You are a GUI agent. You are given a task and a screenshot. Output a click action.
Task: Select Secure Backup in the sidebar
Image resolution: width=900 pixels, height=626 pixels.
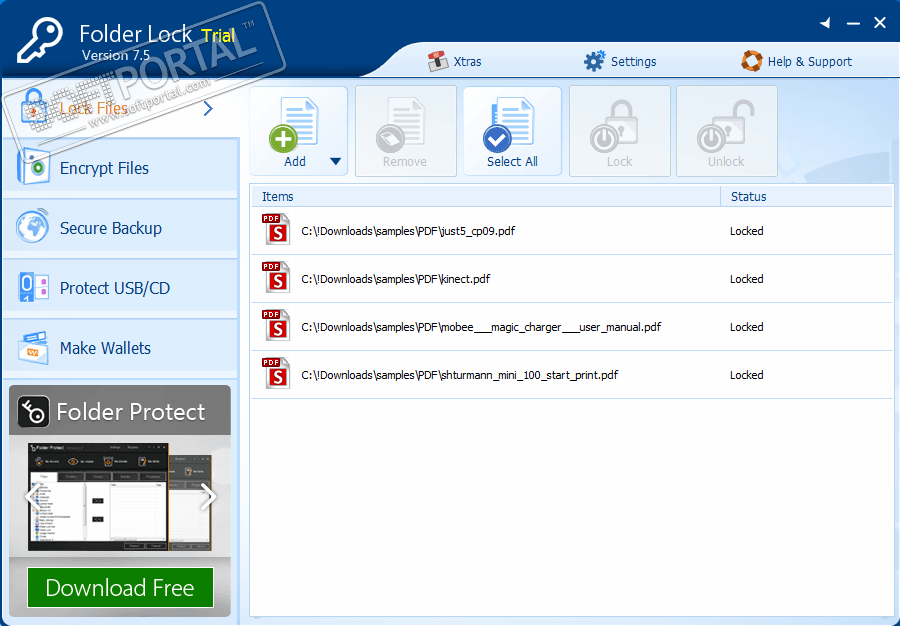tap(120, 228)
